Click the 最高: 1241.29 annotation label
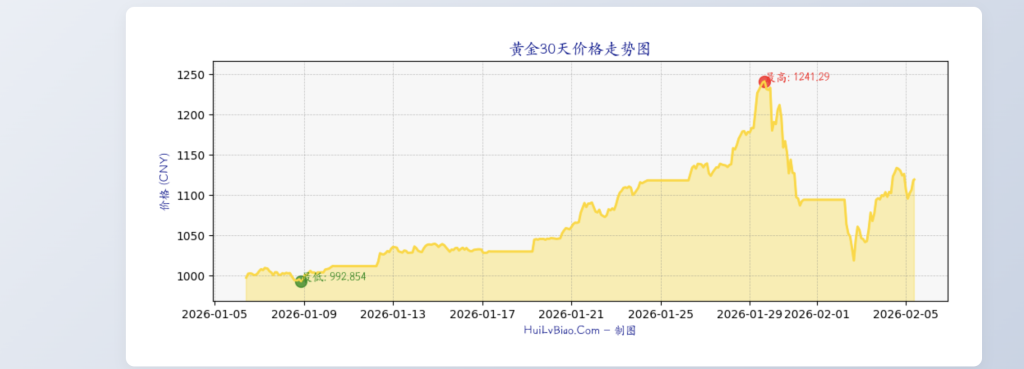 (798, 77)
